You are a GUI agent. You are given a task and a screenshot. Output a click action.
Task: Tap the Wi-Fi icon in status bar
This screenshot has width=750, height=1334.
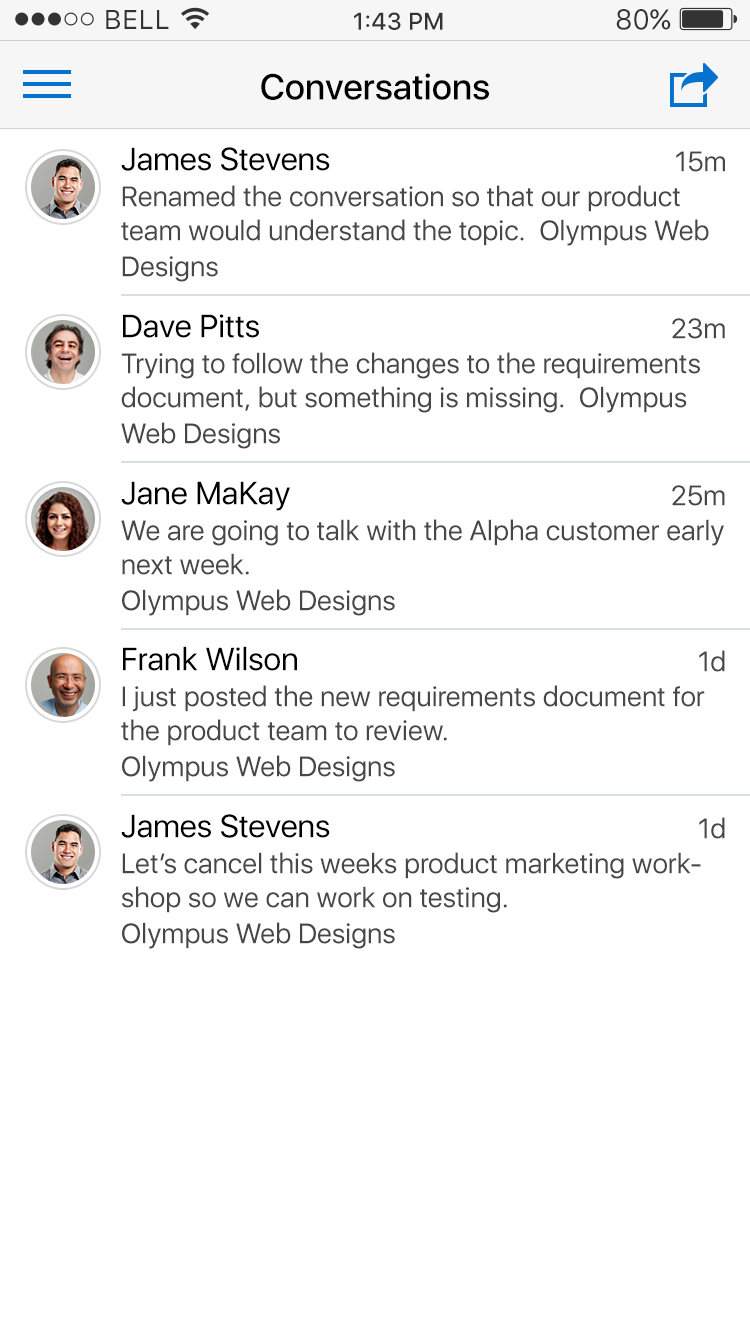(195, 19)
